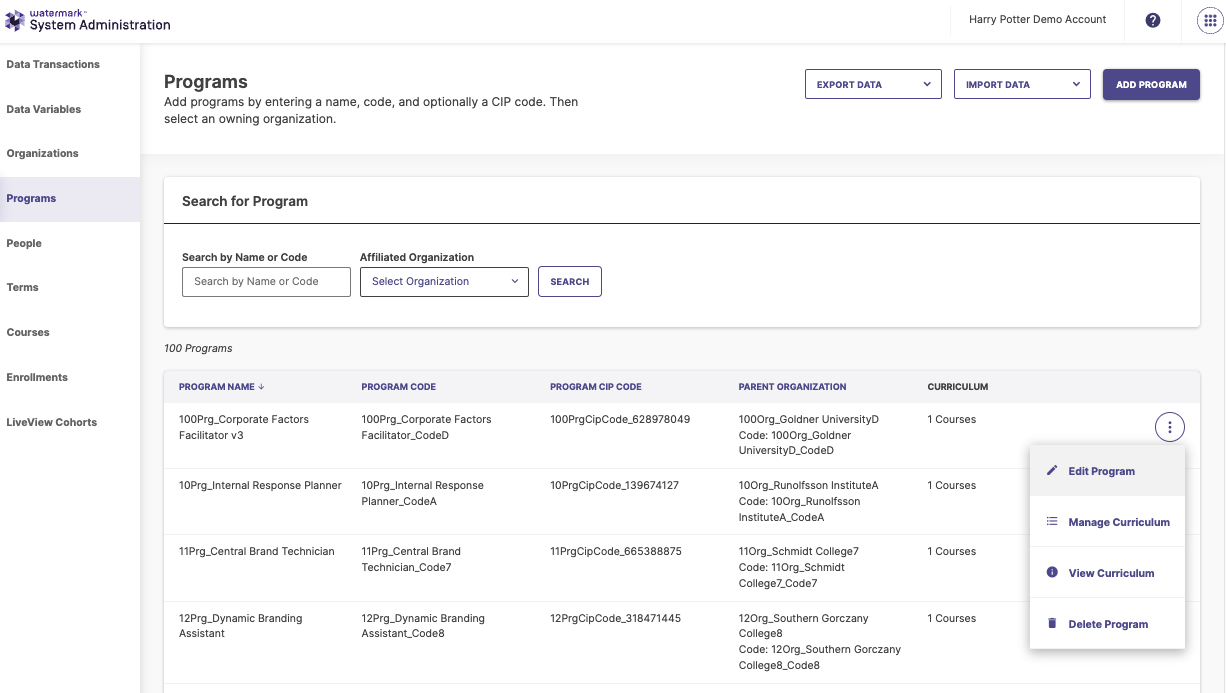This screenshot has height=693, width=1226.
Task: Click 12Prg_Dynamic Branding Assistant program name
Action: [241, 626]
